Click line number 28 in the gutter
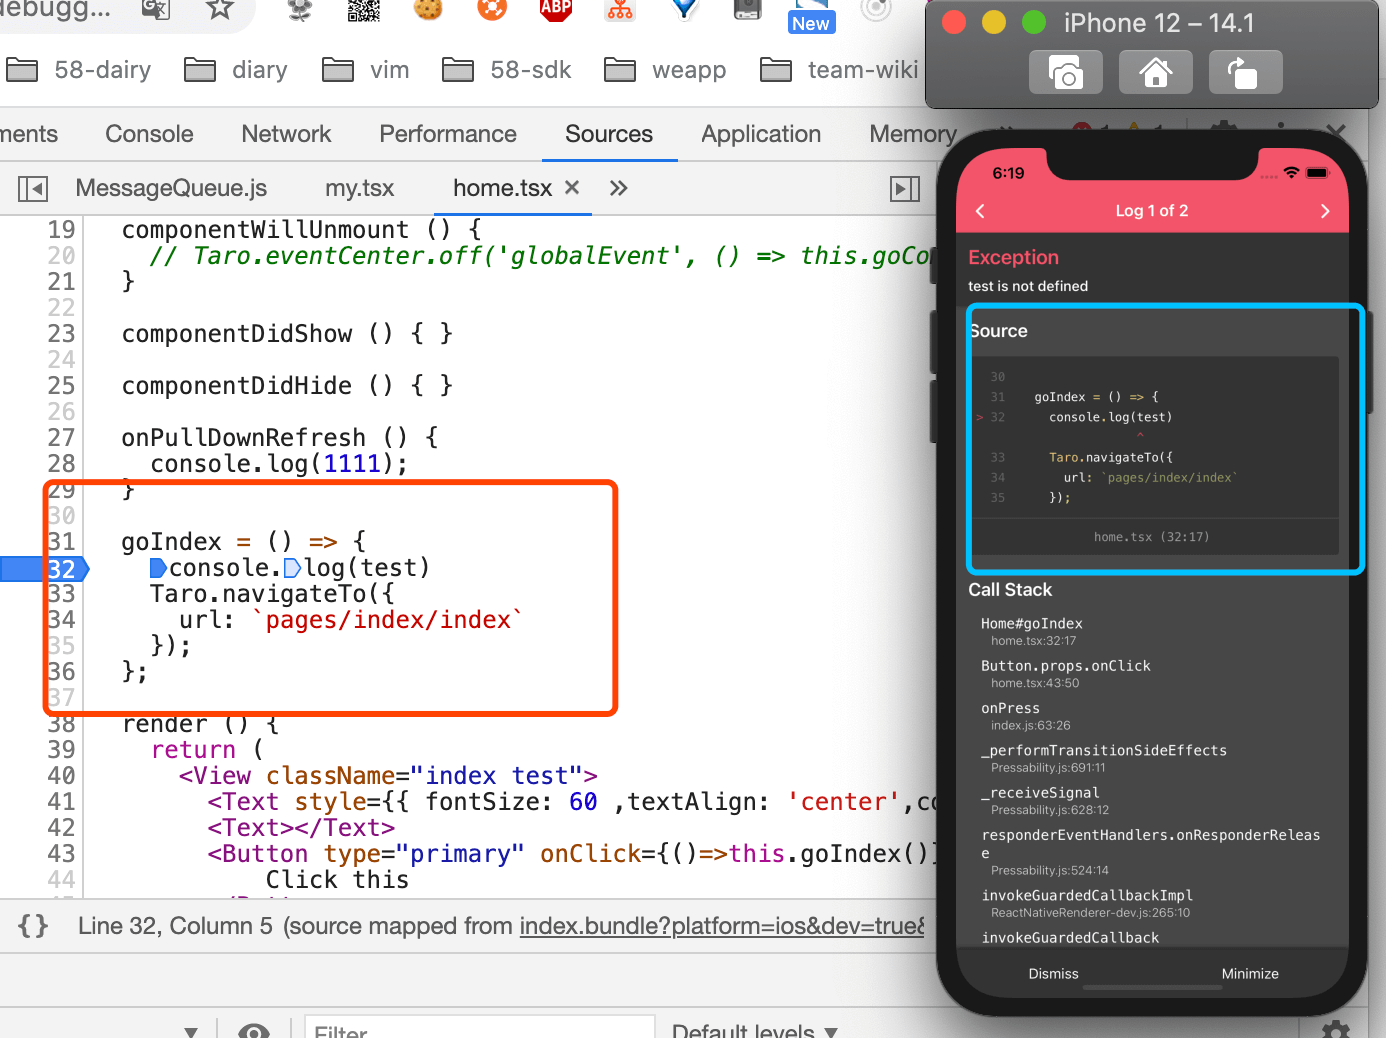Screen dimensions: 1386x1038 pyautogui.click(x=61, y=464)
